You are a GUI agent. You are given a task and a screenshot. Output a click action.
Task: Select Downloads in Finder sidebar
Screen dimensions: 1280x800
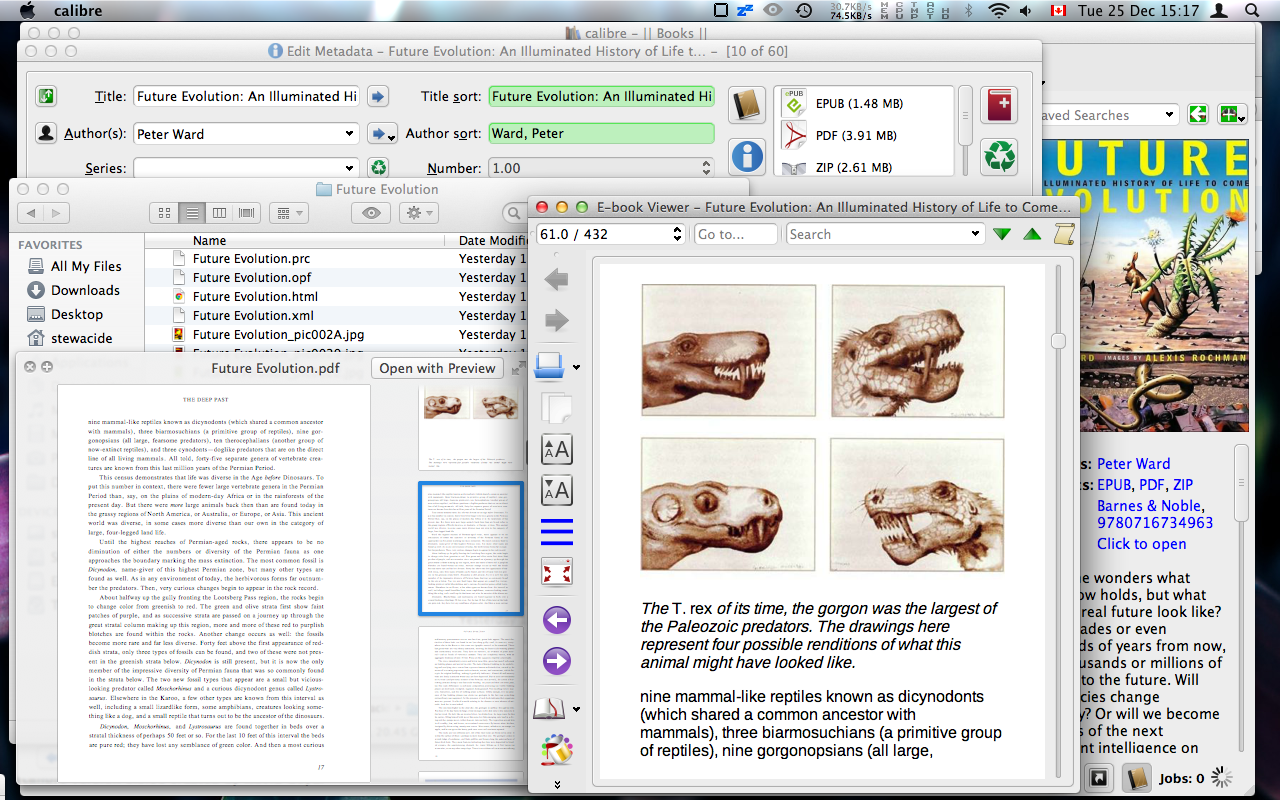coord(85,290)
